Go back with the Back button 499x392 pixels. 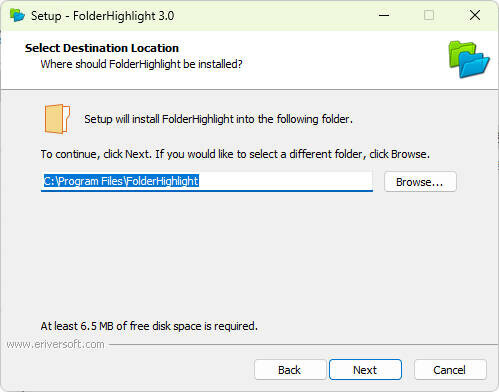[x=289, y=369]
